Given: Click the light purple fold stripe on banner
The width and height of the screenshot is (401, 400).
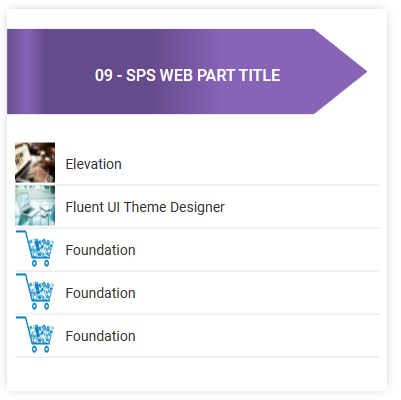Looking at the screenshot, I should point(29,71).
